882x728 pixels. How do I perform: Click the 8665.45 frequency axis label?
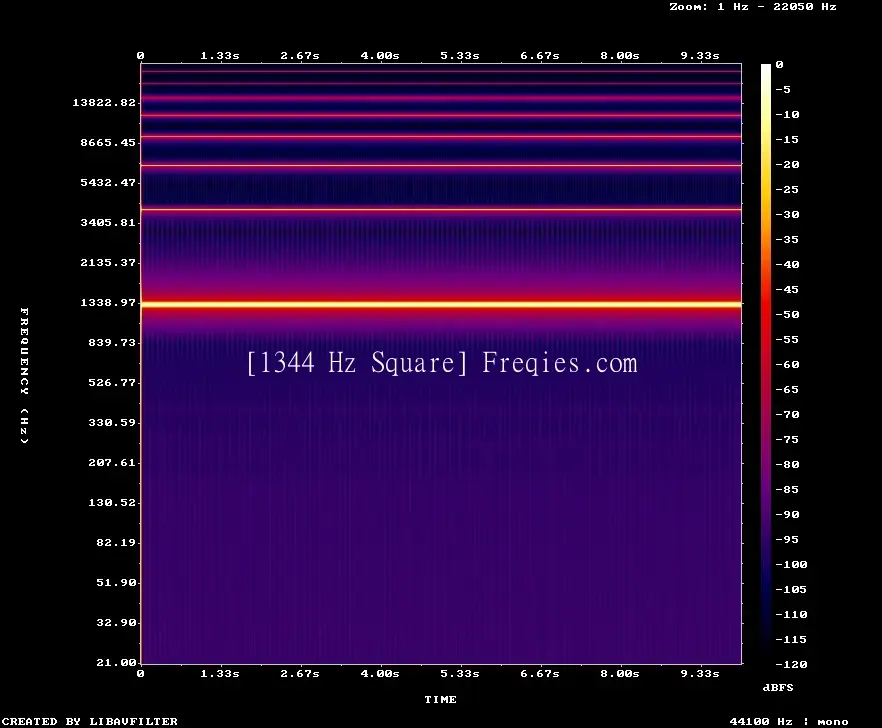pyautogui.click(x=108, y=142)
